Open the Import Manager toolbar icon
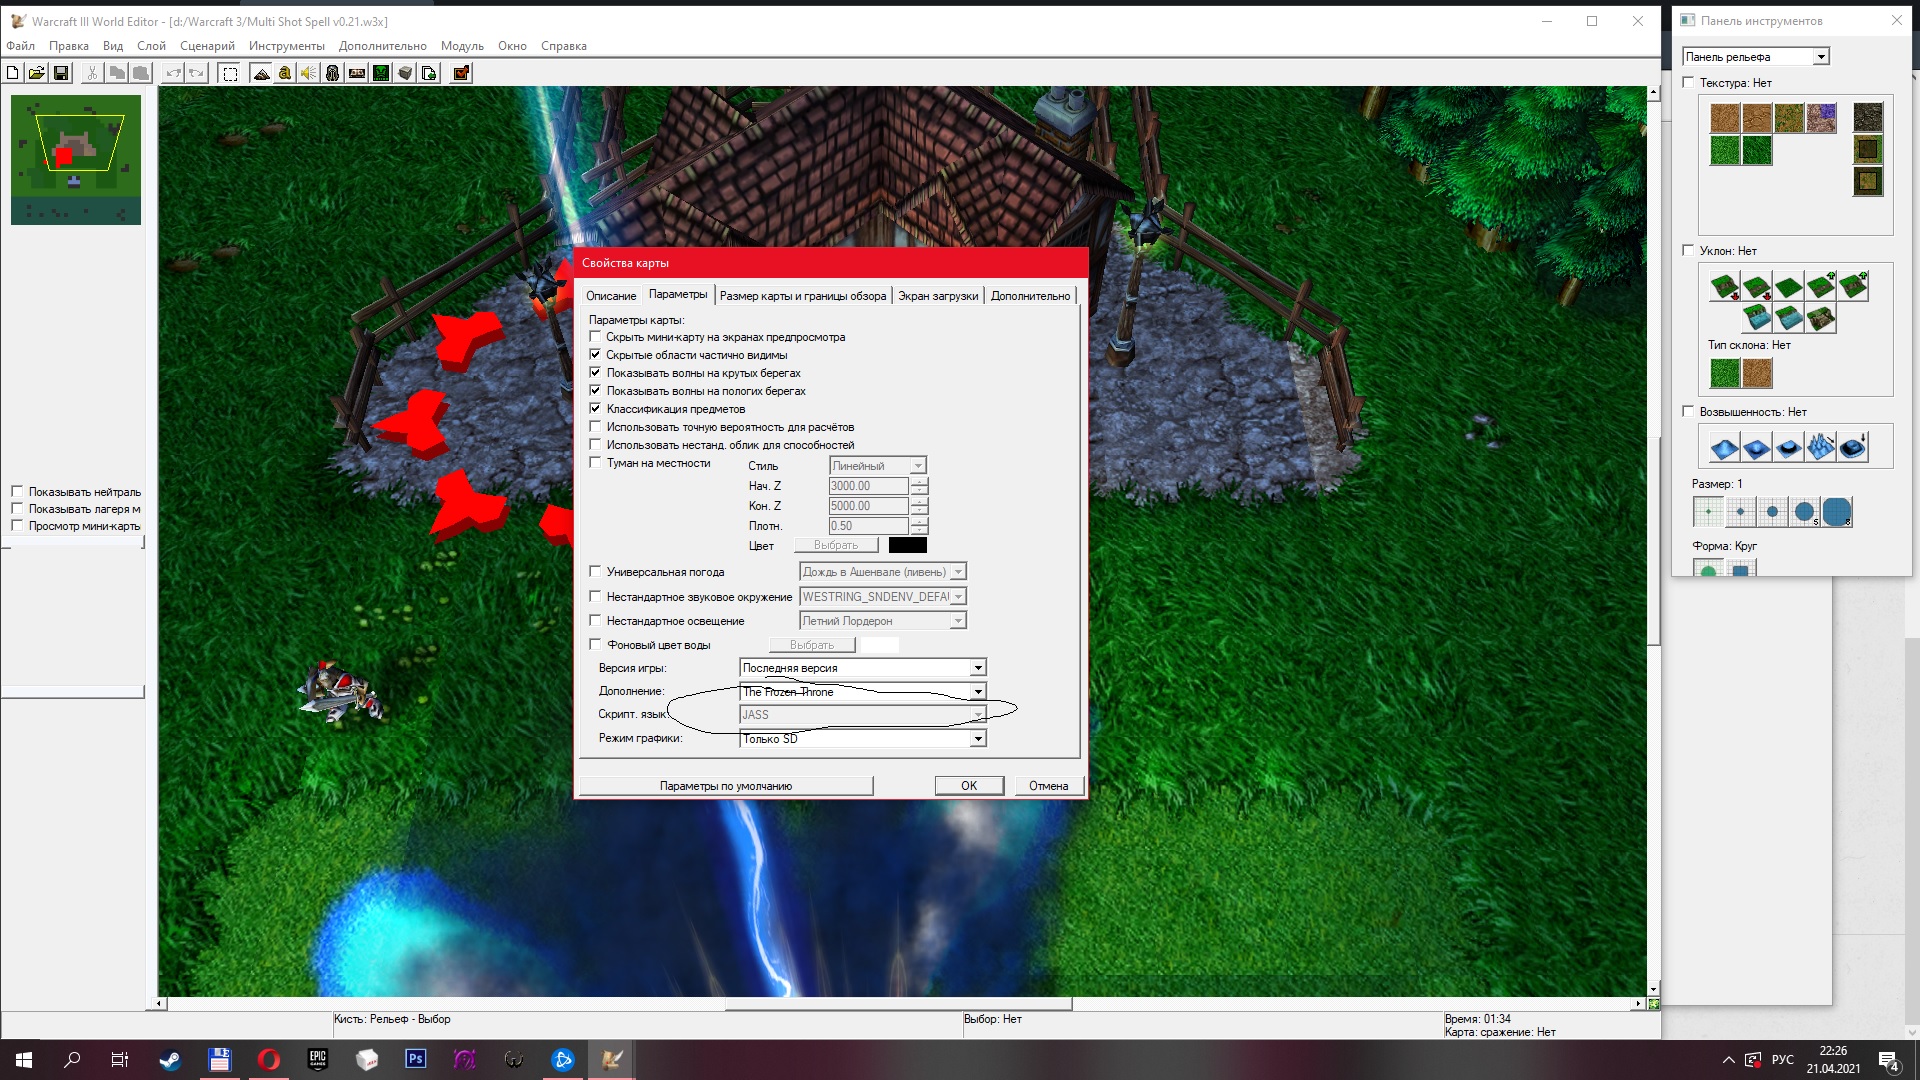Image resolution: width=1920 pixels, height=1080 pixels. (429, 73)
